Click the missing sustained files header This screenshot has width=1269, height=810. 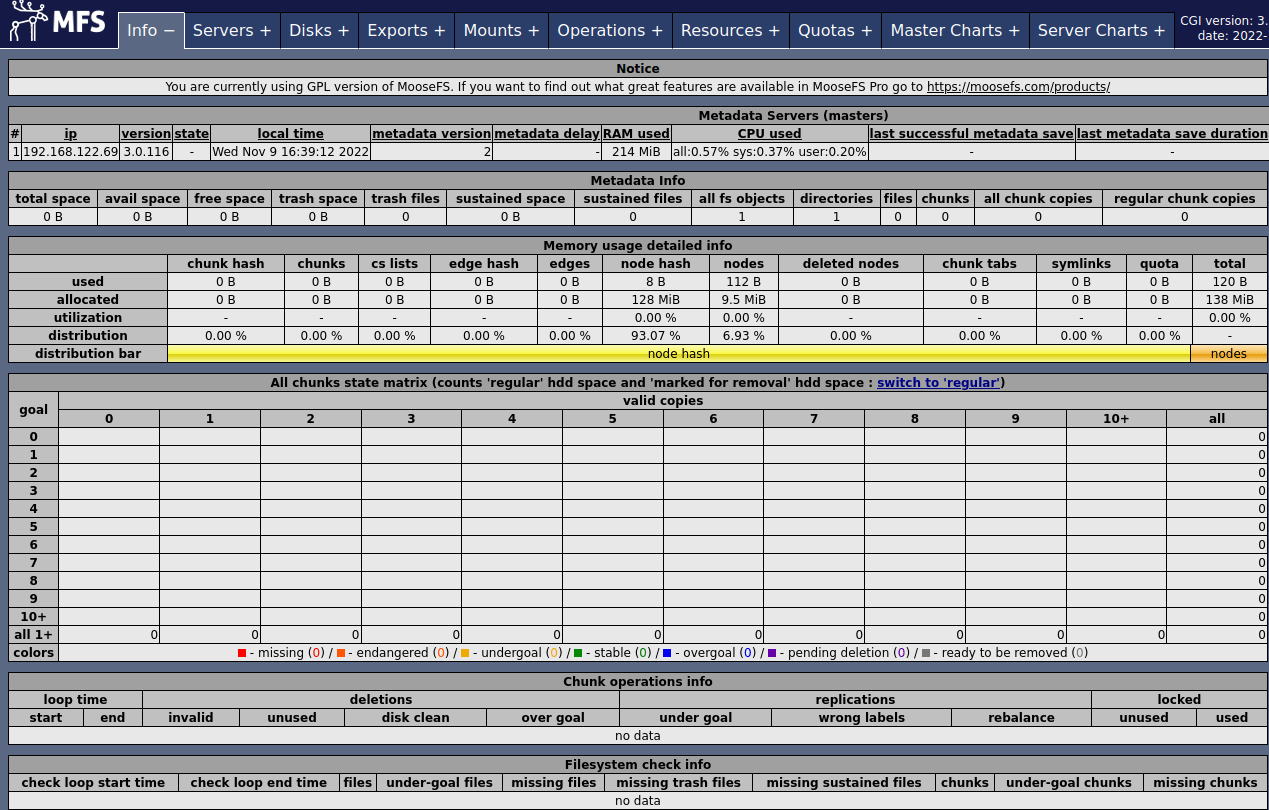point(844,783)
